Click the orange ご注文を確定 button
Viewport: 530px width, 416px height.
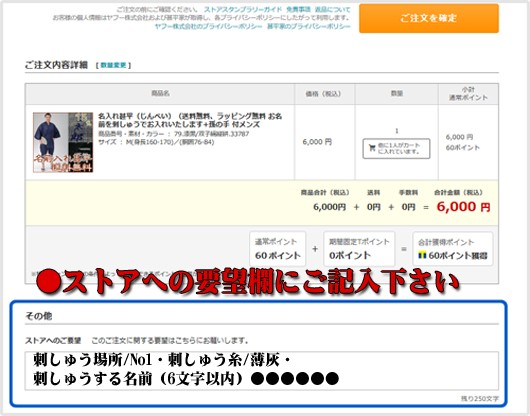(429, 18)
